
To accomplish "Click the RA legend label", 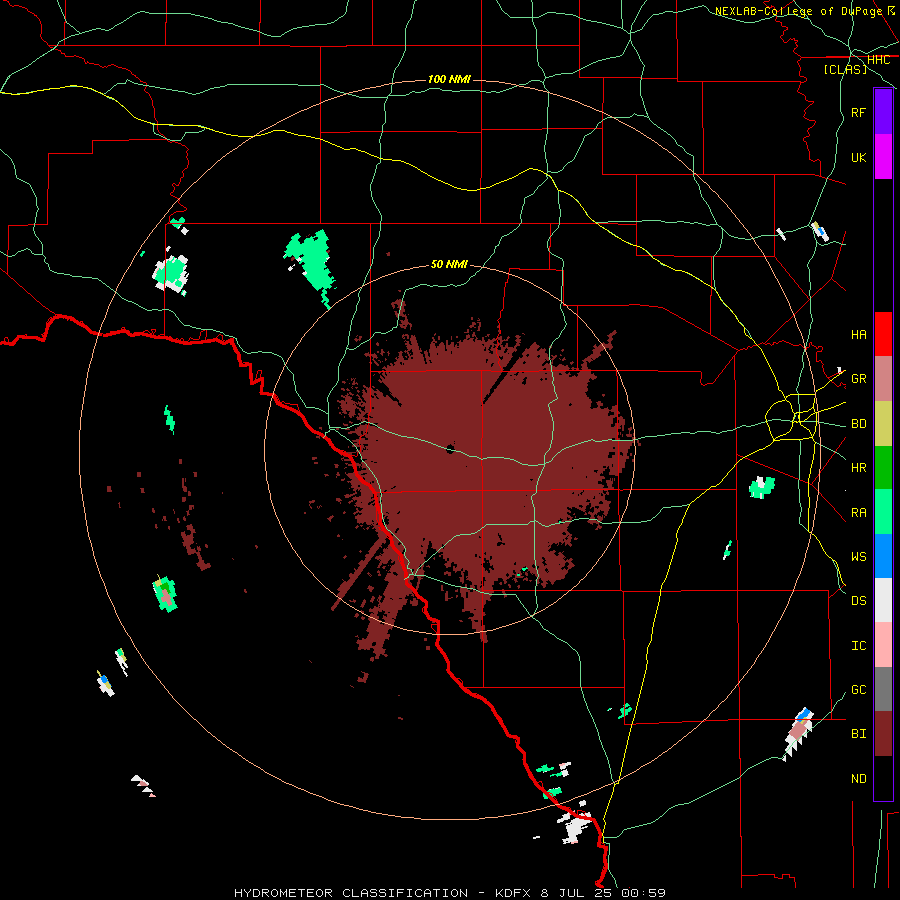I will pos(858,513).
